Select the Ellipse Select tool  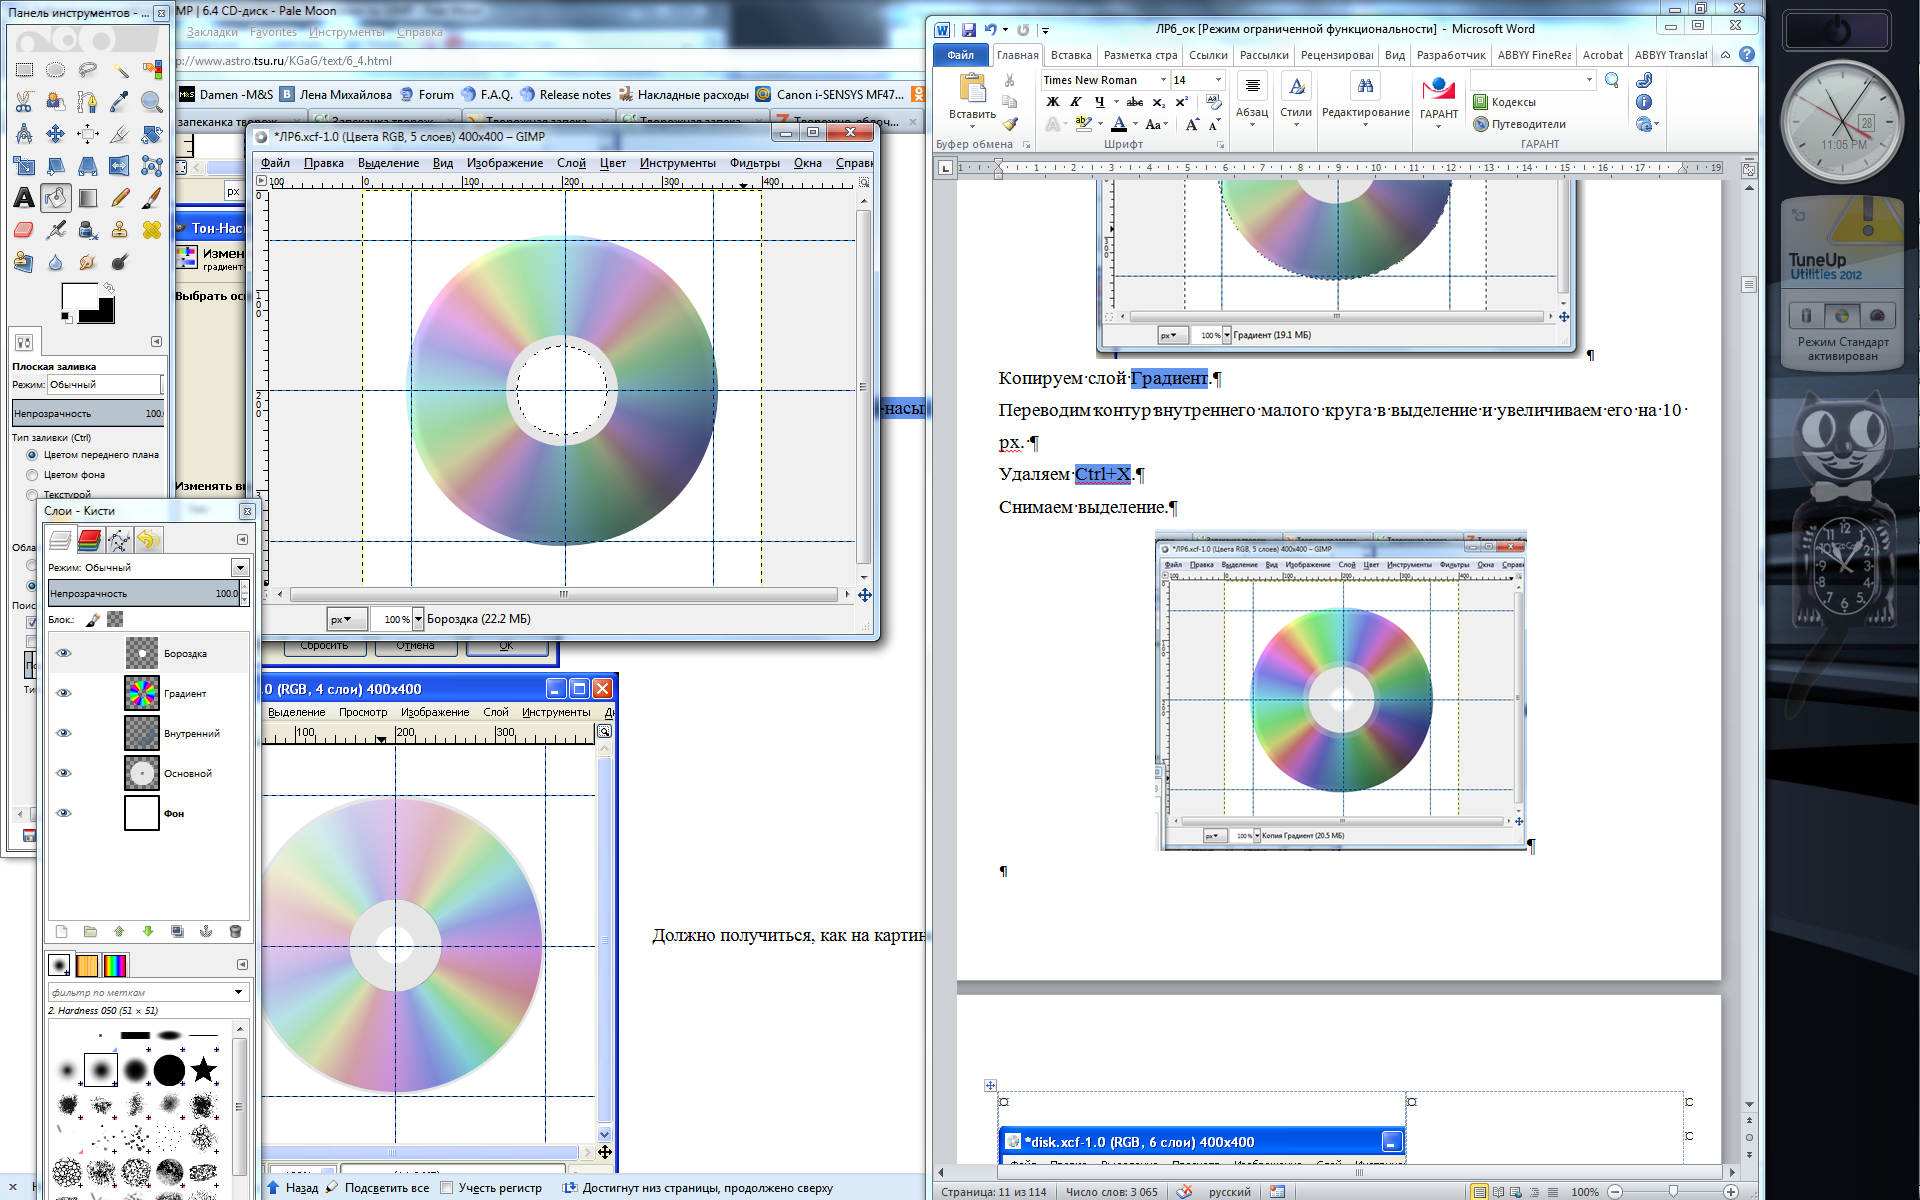click(56, 70)
